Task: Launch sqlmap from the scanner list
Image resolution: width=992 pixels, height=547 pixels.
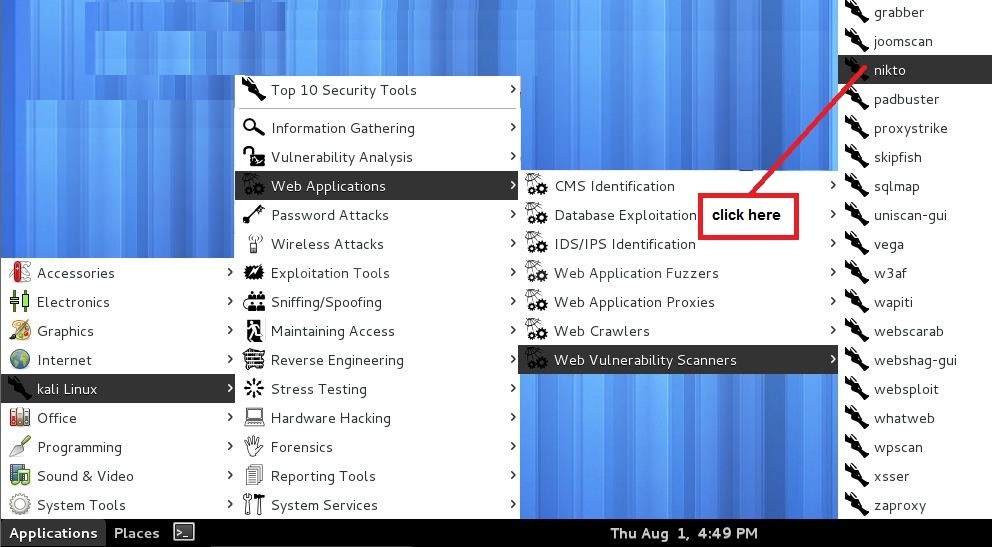Action: [915, 186]
